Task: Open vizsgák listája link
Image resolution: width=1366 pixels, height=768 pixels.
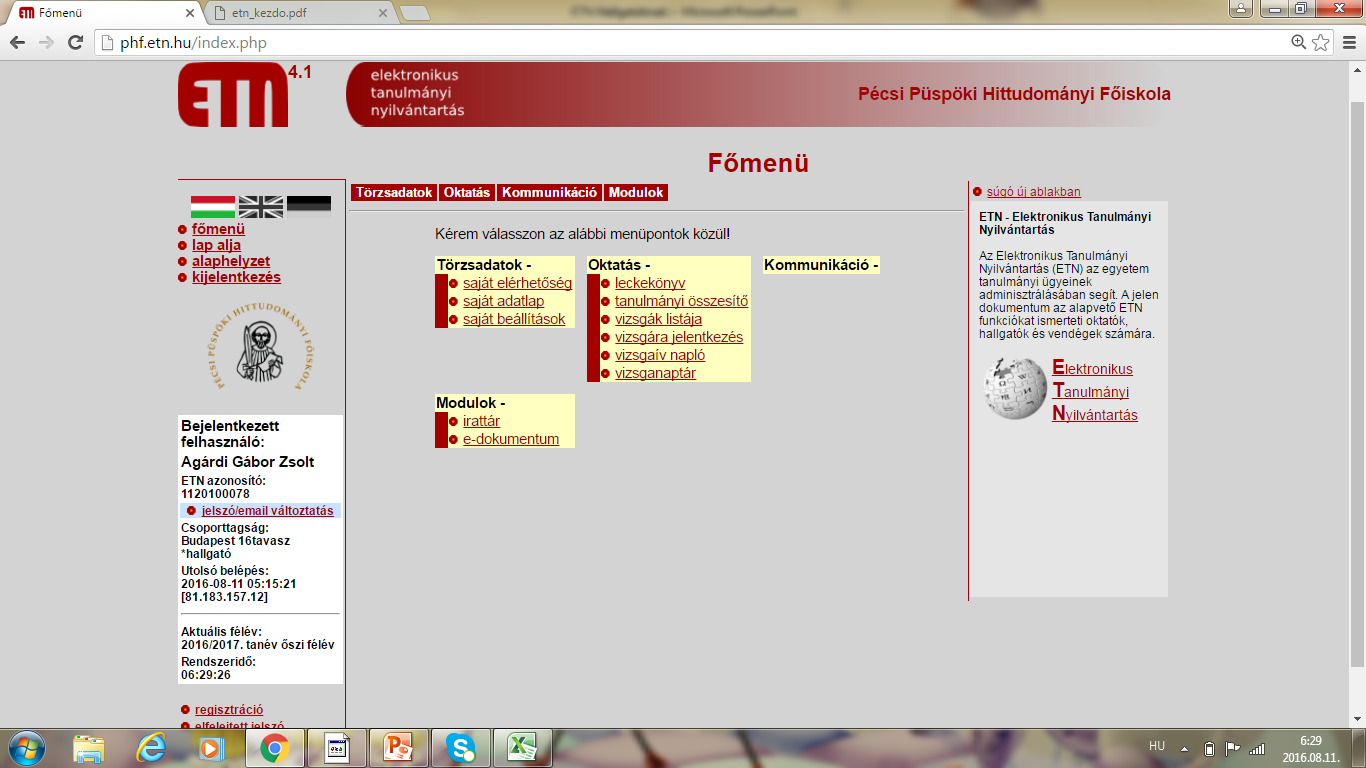Action: click(658, 319)
